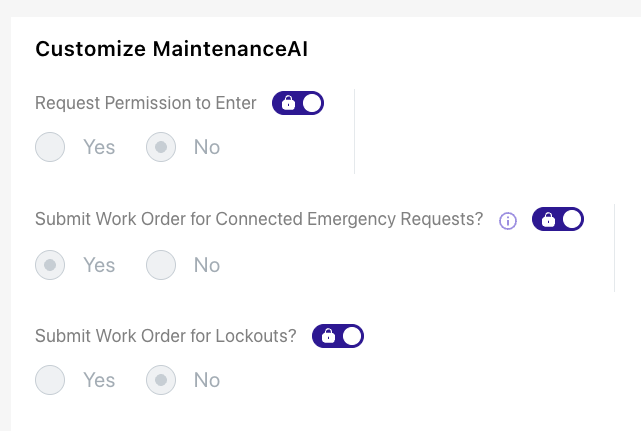Choose No radio for Connected Emergency Requests
This screenshot has height=431, width=641.
tap(161, 265)
